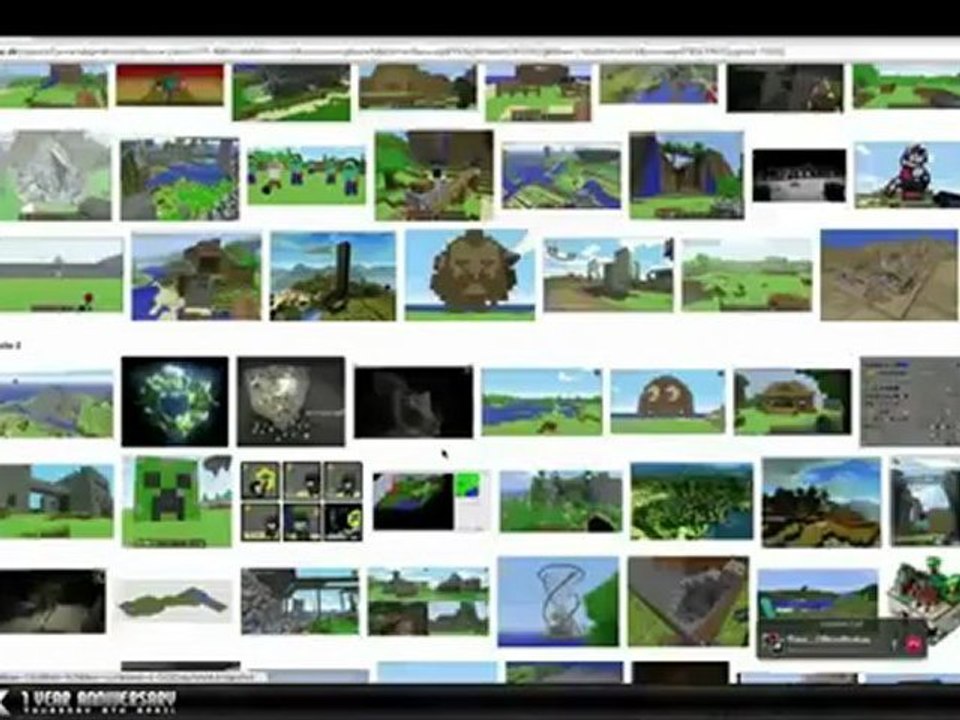Open the cliff with blue waterfall thumbnail
Image resolution: width=960 pixels, height=720 pixels.
pyautogui.click(x=686, y=175)
